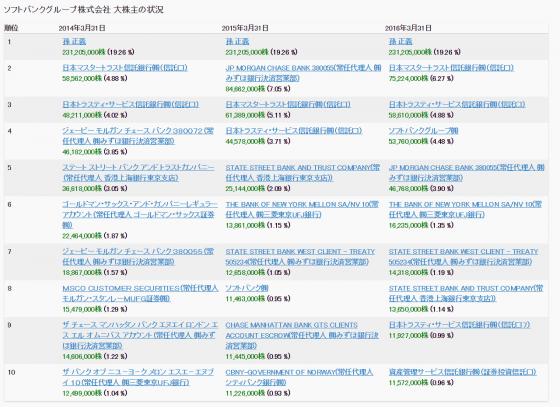Open 資産管理サービス信託銀行 link
560x407 pixels.
click(x=462, y=372)
